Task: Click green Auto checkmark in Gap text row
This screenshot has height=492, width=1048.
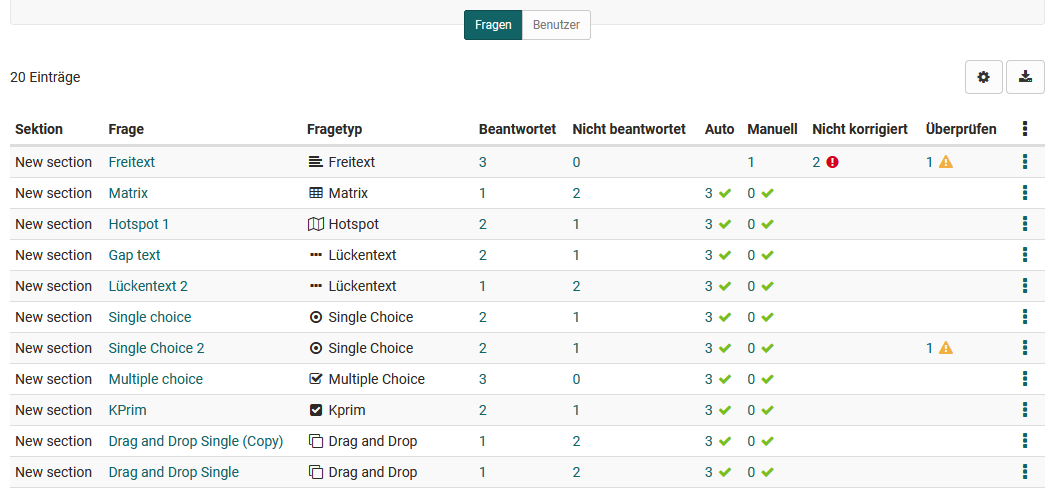Action: click(725, 255)
